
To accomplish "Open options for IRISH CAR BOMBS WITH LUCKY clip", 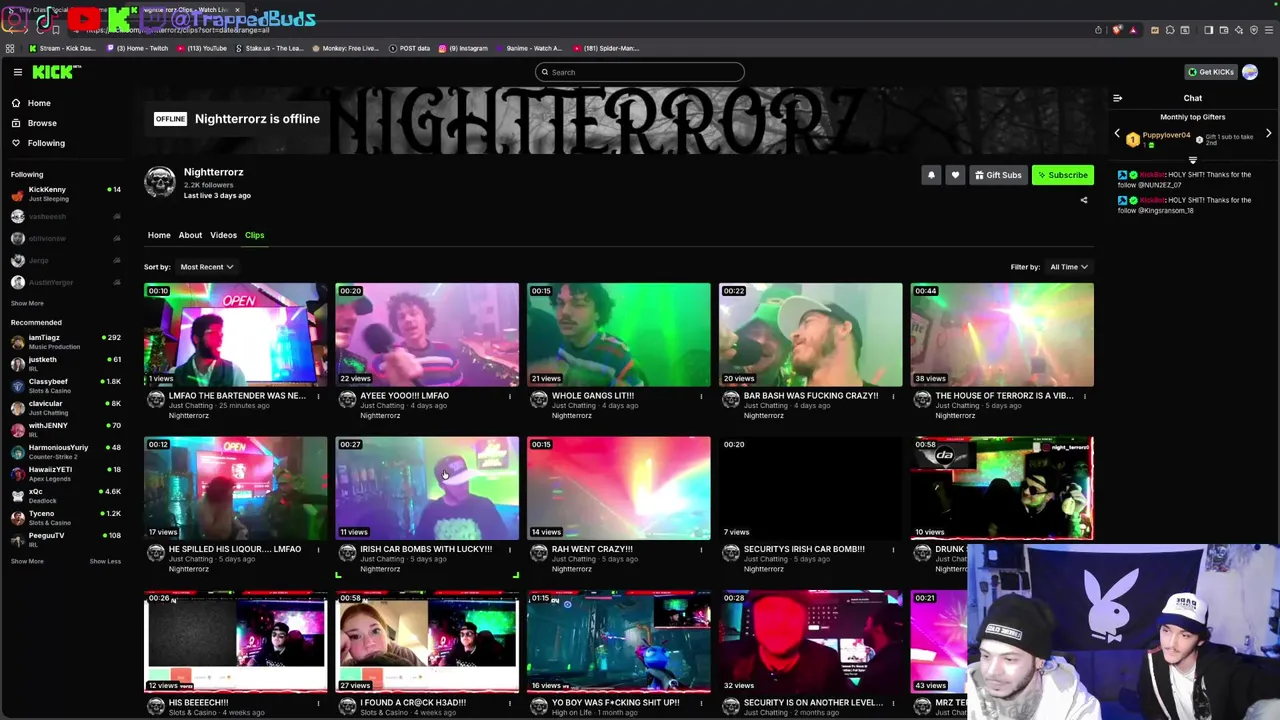I will (x=509, y=549).
